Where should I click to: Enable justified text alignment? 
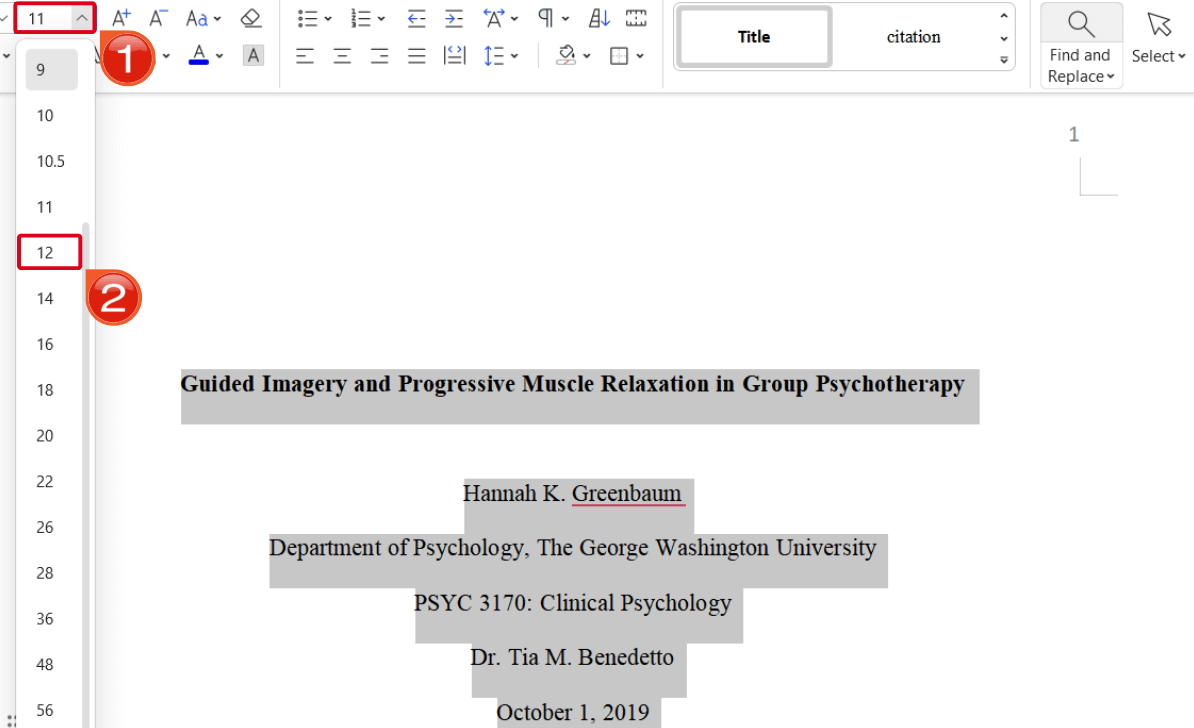[x=416, y=55]
